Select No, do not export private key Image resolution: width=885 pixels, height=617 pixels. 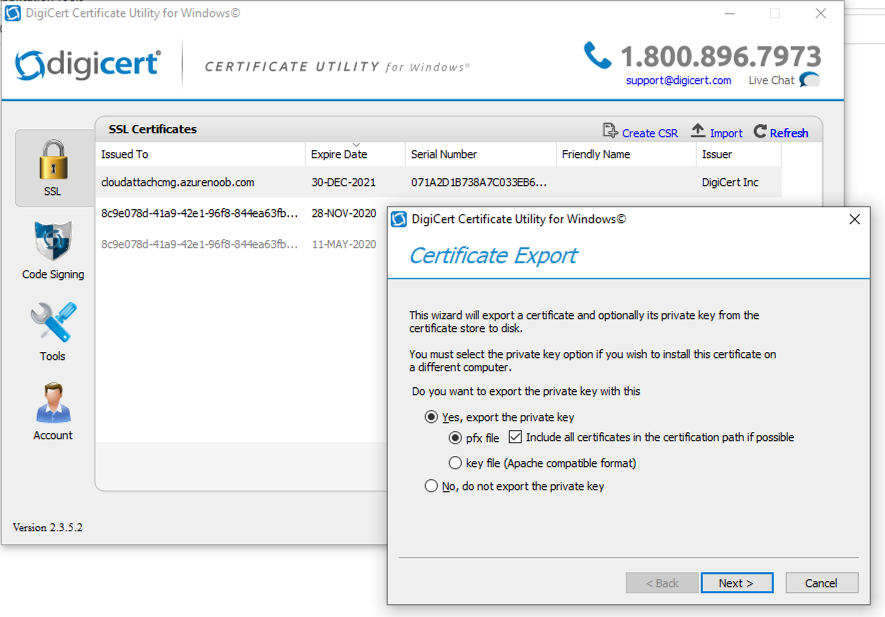click(431, 486)
